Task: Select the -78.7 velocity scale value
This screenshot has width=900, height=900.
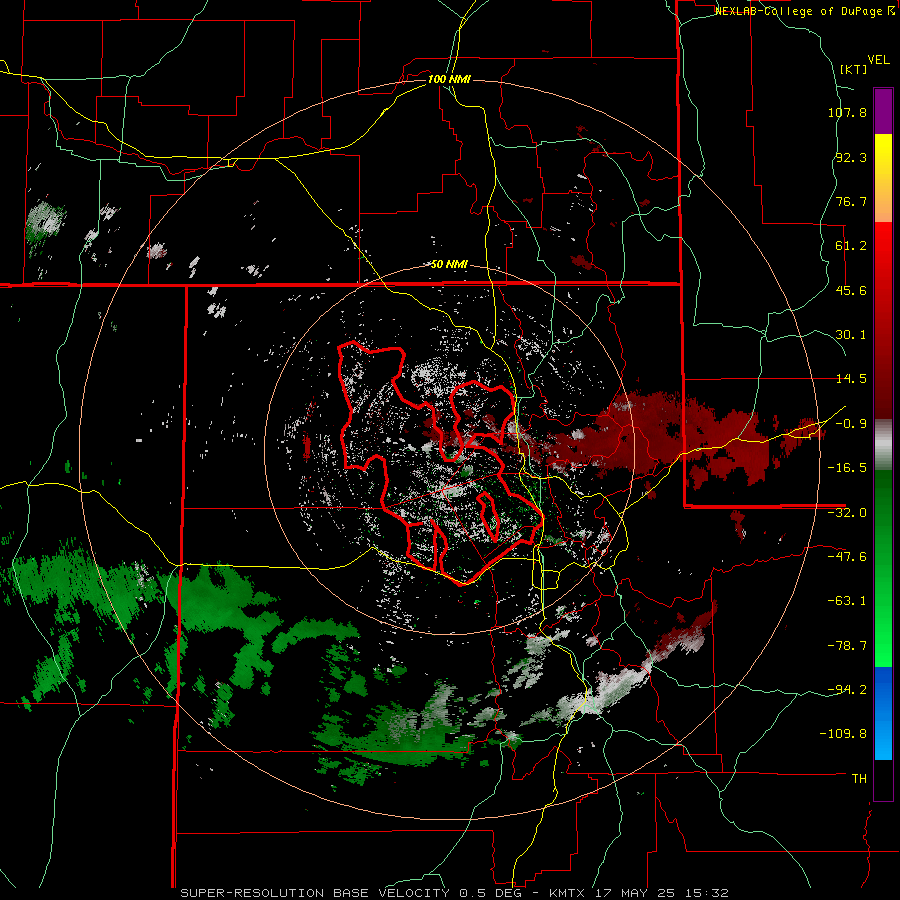Action: click(x=847, y=646)
